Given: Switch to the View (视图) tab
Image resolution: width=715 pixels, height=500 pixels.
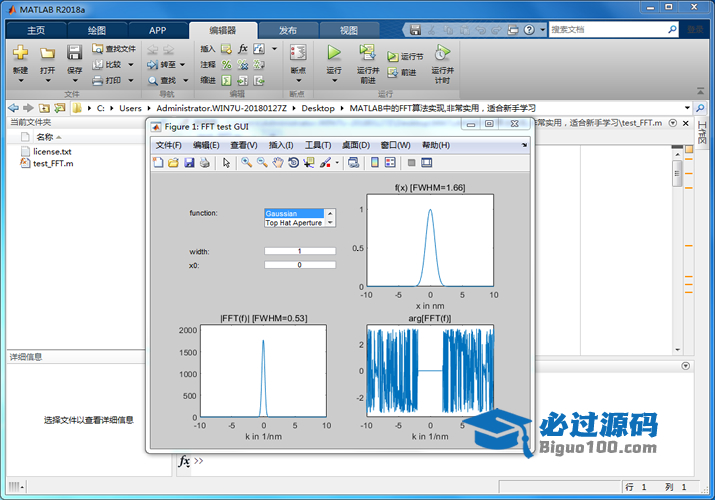Looking at the screenshot, I should [x=349, y=31].
